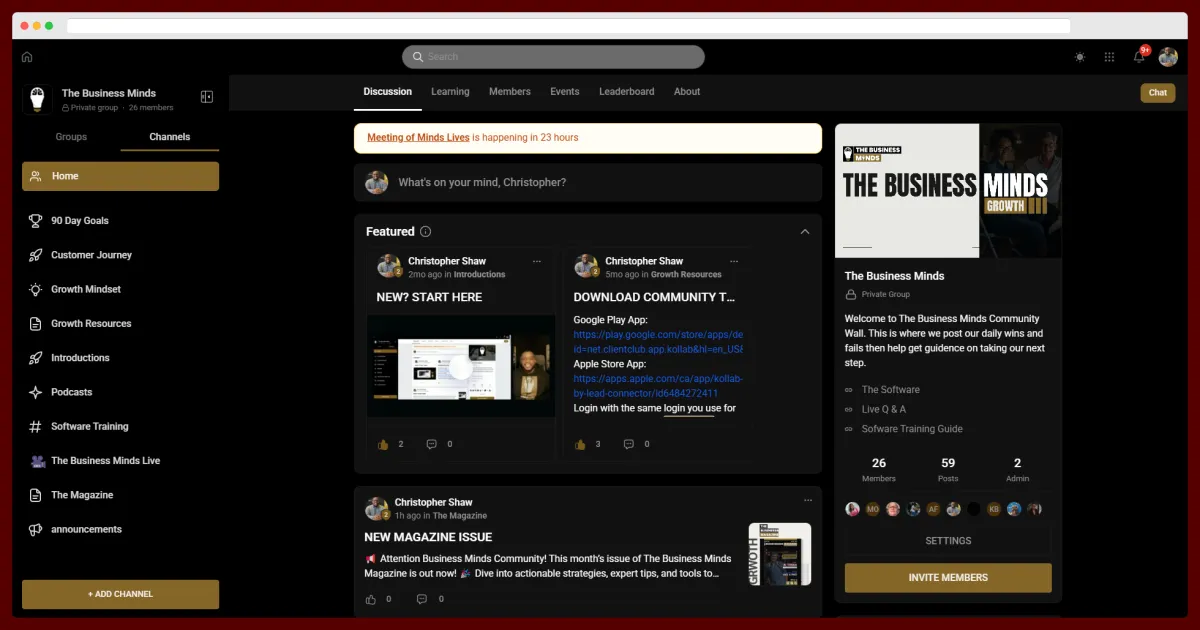Select the Home item in the sidebar
Viewport: 1200px width, 630px height.
pos(120,176)
